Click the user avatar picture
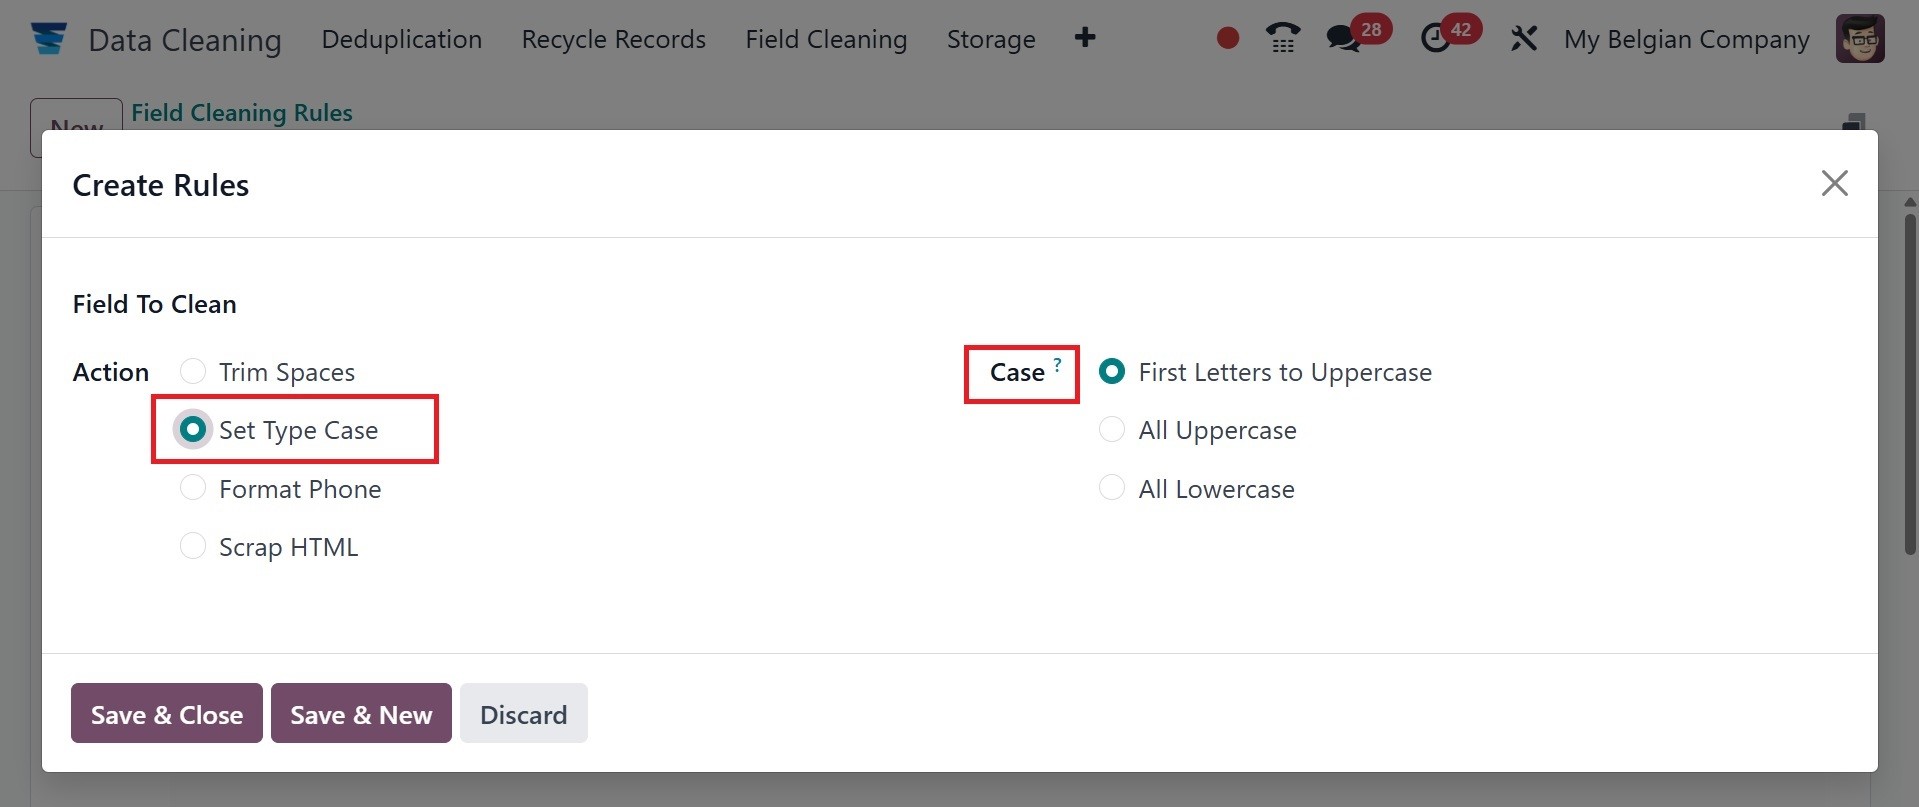This screenshot has height=807, width=1919. (x=1860, y=38)
